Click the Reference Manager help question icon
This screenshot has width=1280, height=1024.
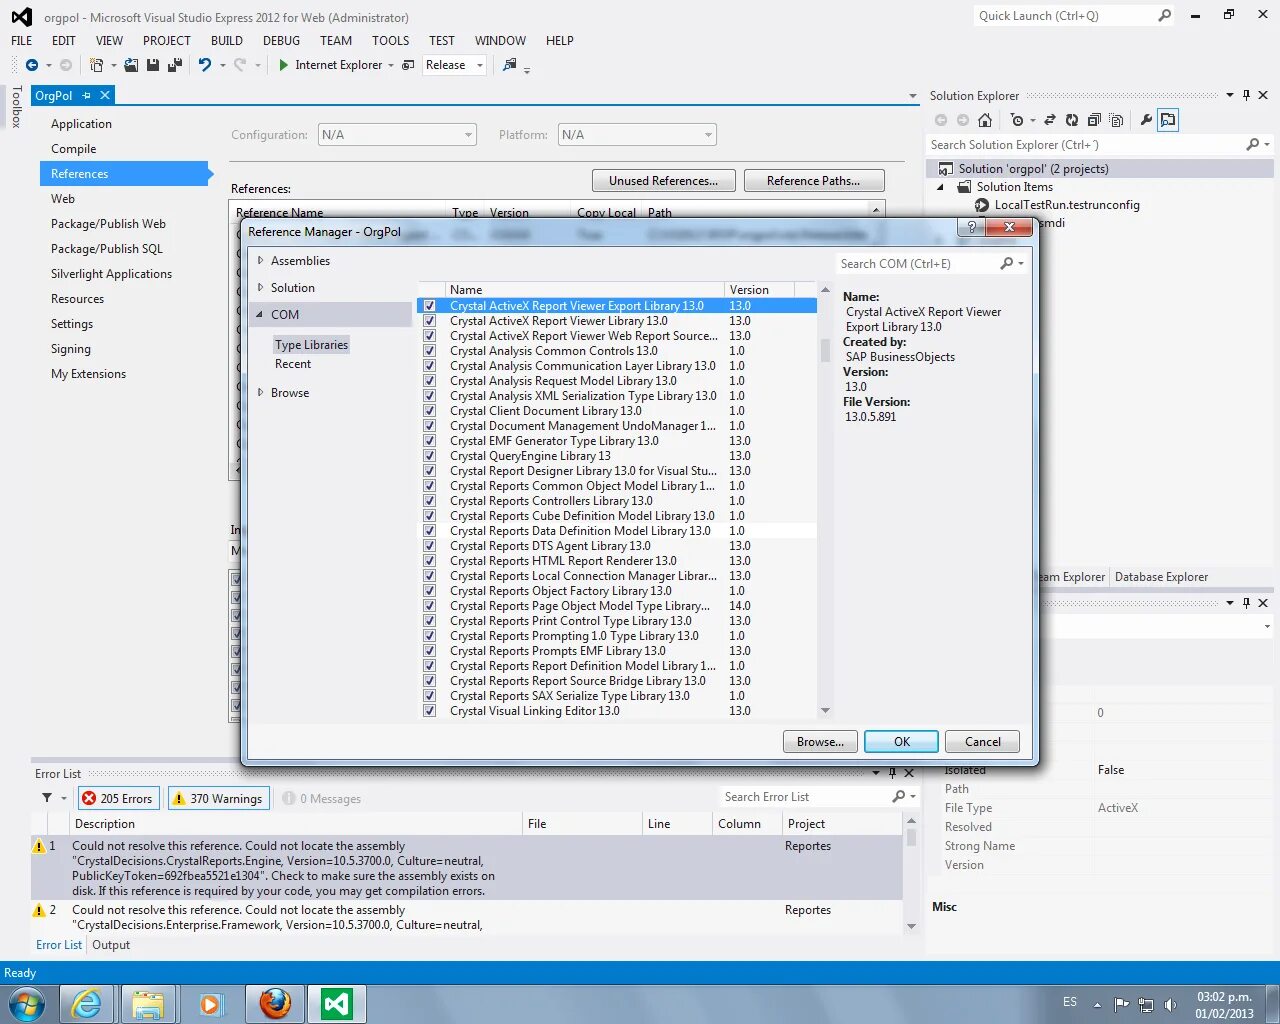(x=971, y=227)
